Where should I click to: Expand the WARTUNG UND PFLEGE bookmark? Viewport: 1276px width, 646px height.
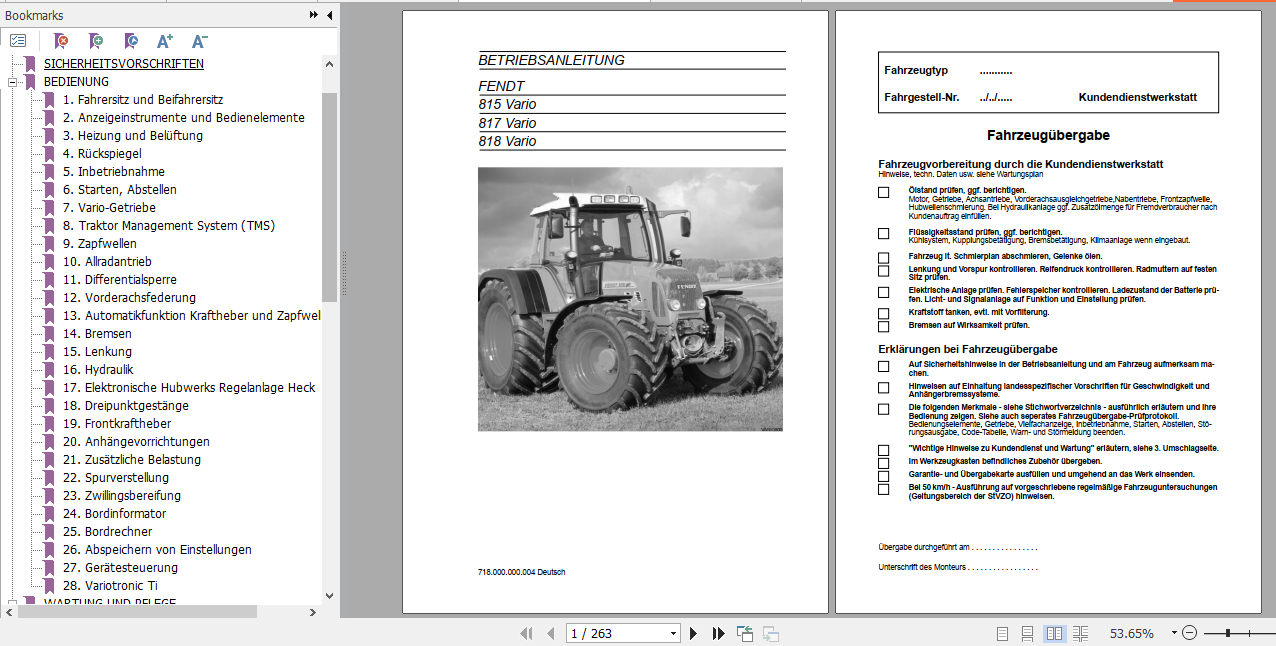[12, 603]
